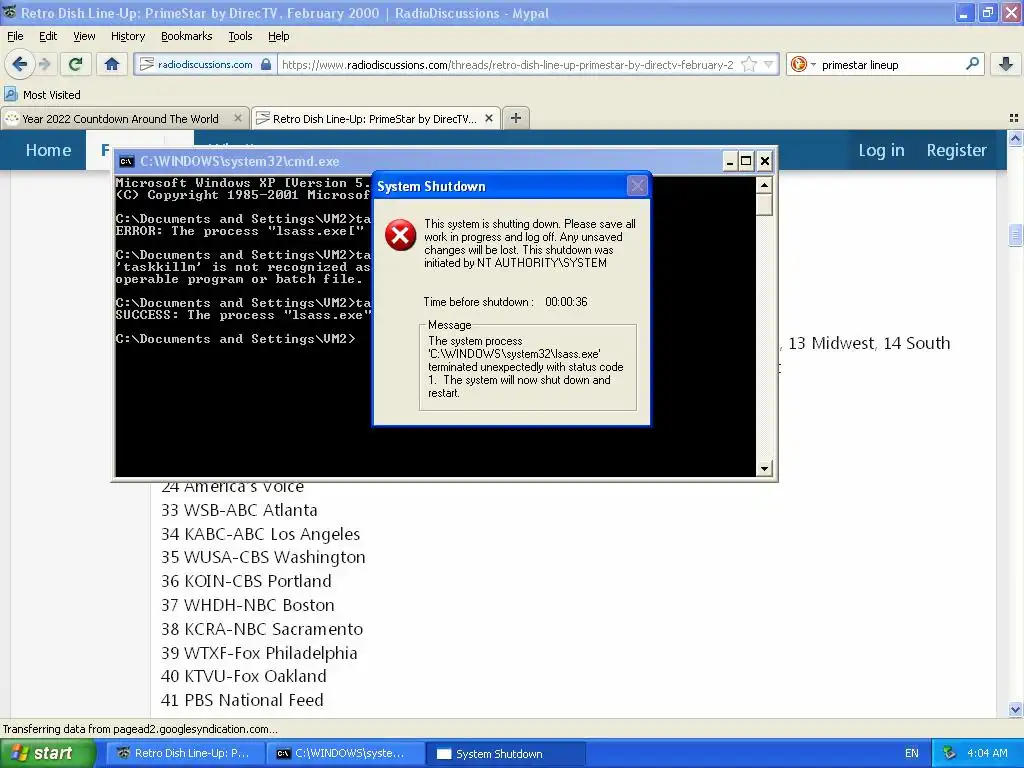The width and height of the screenshot is (1024, 768).
Task: Switch to cmd.exe taskbar button
Action: click(345, 754)
